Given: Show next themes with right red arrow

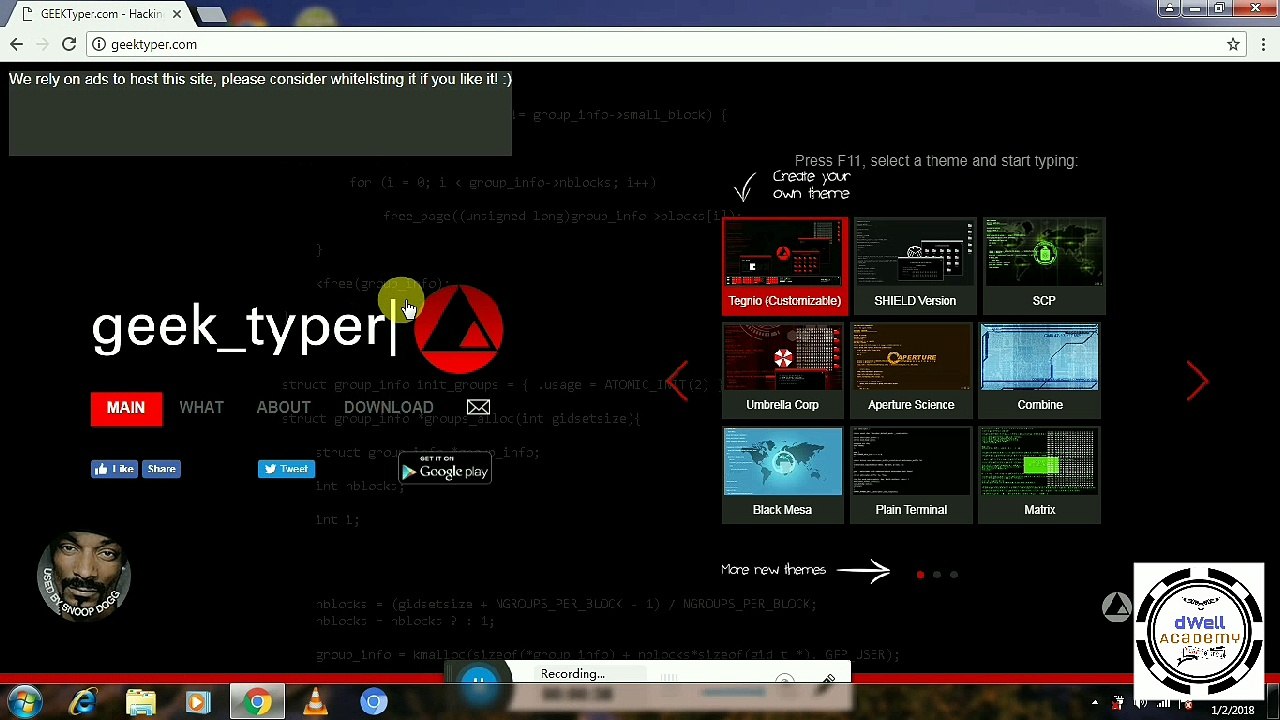Looking at the screenshot, I should pos(1198,381).
